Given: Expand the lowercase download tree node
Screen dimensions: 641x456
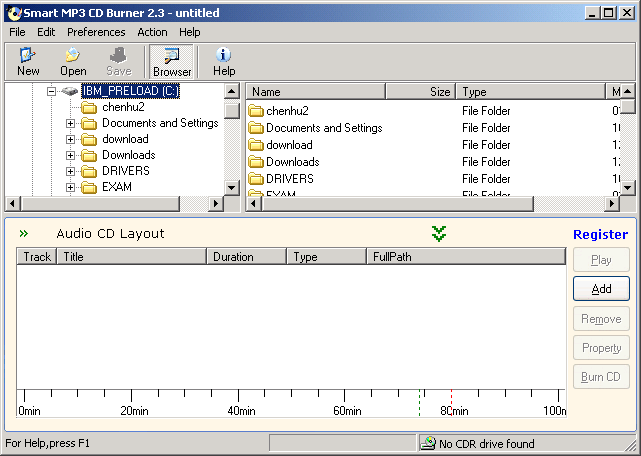Looking at the screenshot, I should click(70, 139).
